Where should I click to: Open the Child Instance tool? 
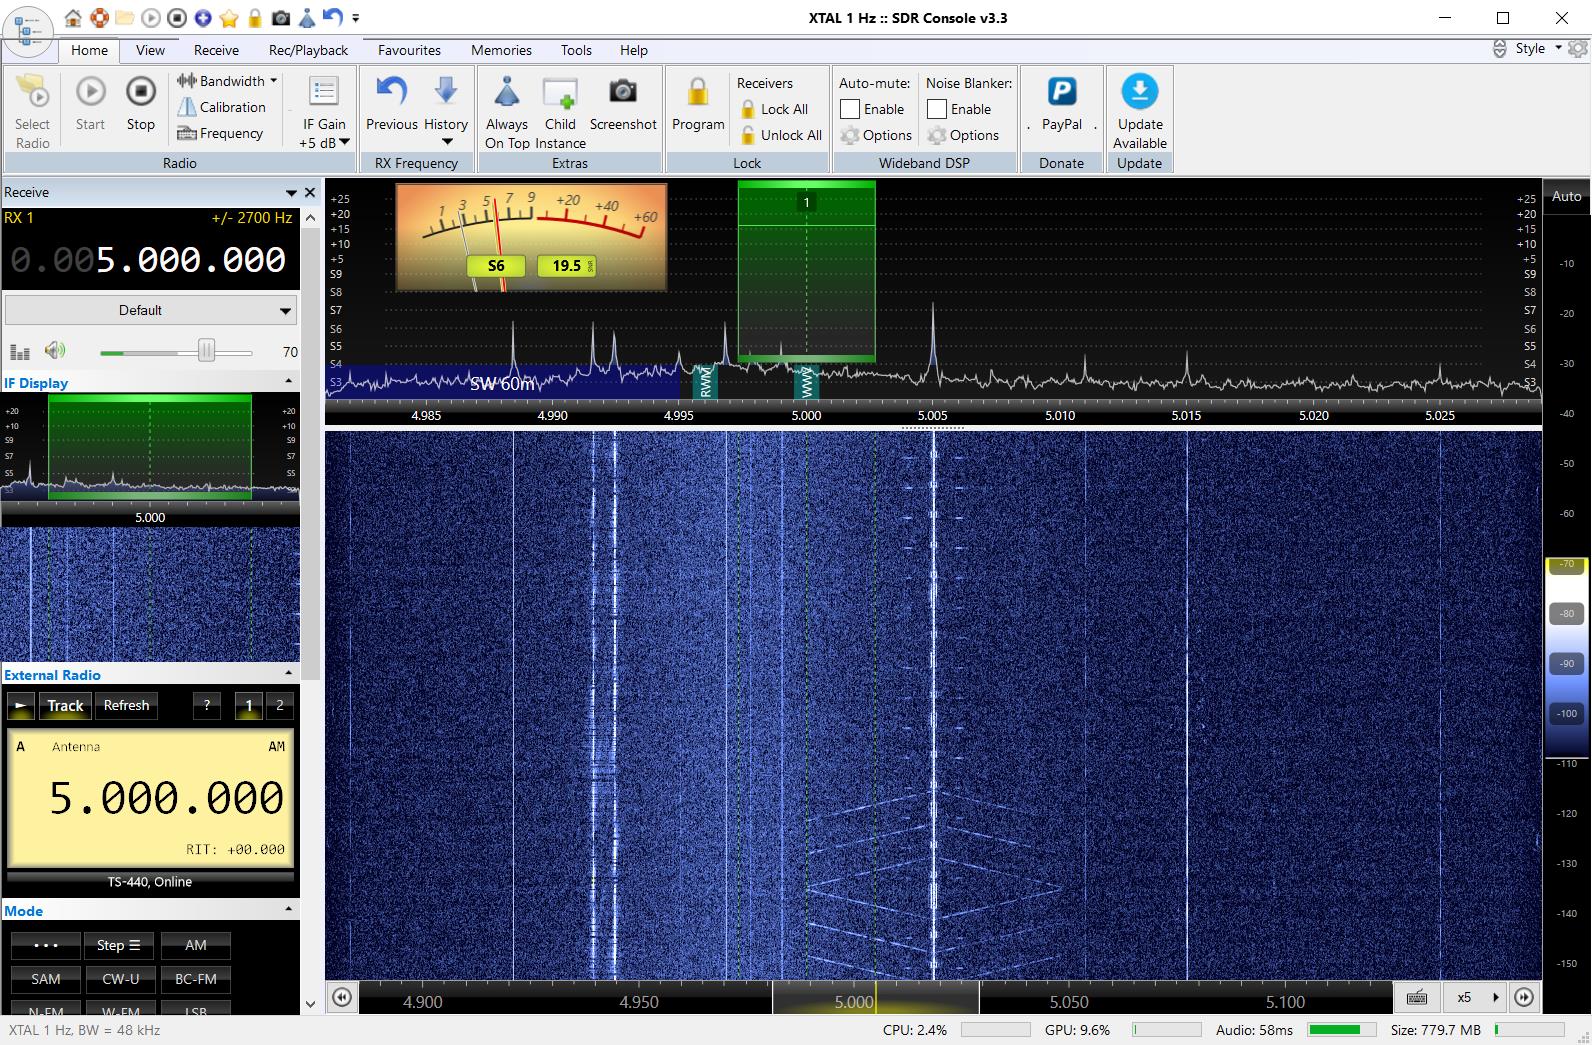pos(560,93)
